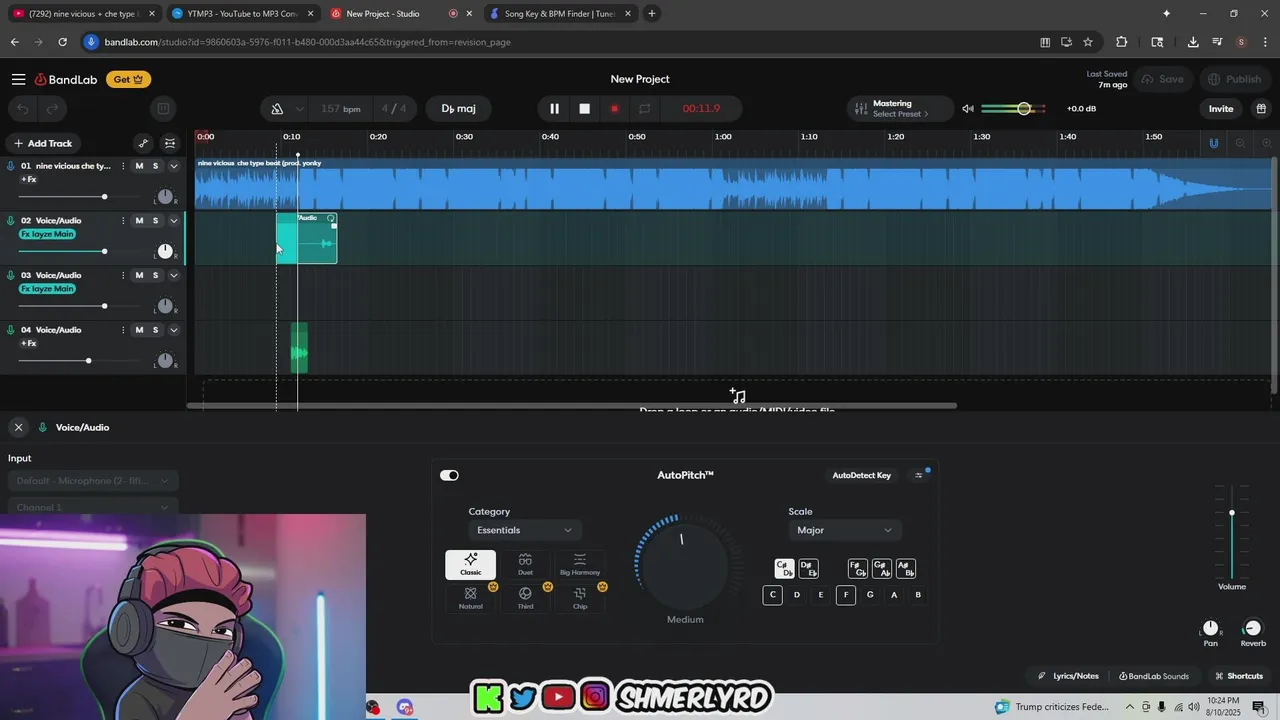Image resolution: width=1280 pixels, height=720 pixels.
Task: Select the Duet AutoPitch preset
Action: click(525, 565)
